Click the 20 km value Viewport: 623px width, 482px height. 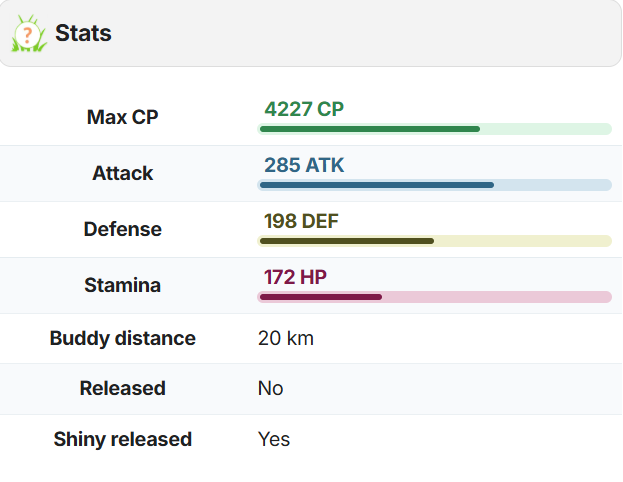286,339
